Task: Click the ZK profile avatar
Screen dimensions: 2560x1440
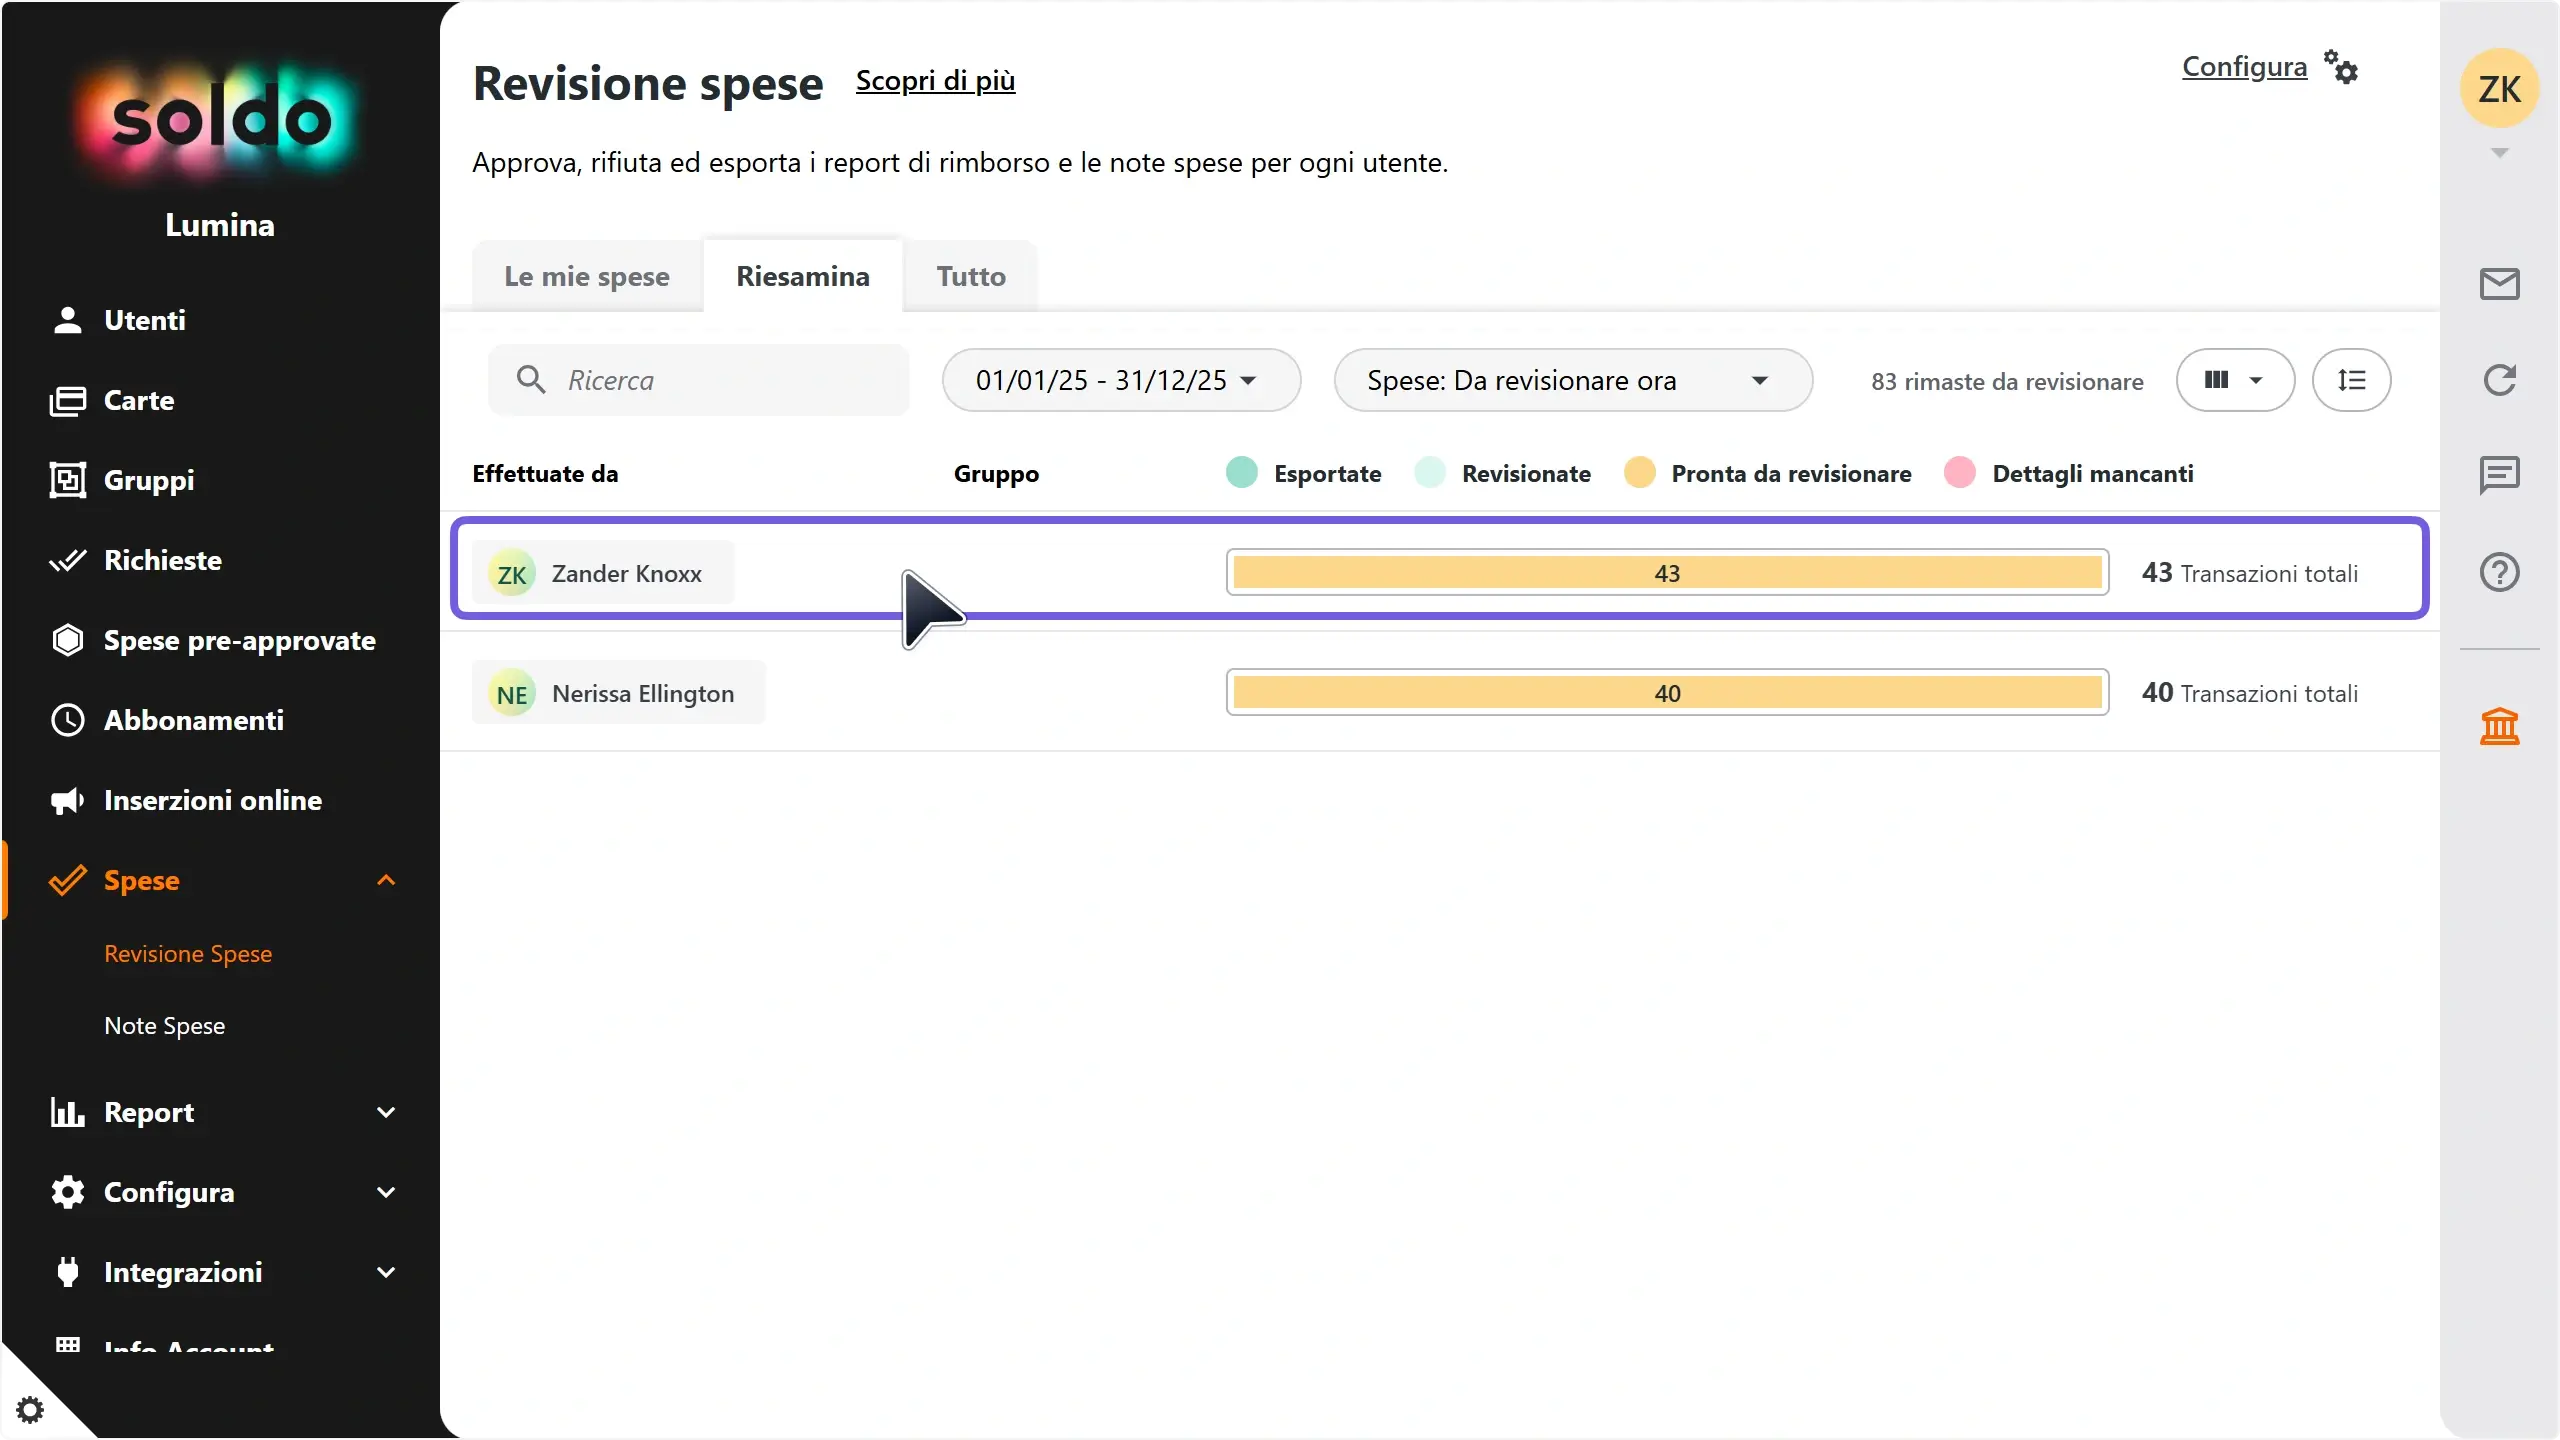Action: coord(2499,89)
